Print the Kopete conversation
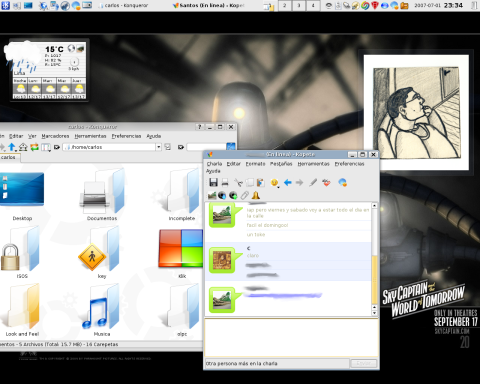Screen dimensions: 480x384 point(225,182)
